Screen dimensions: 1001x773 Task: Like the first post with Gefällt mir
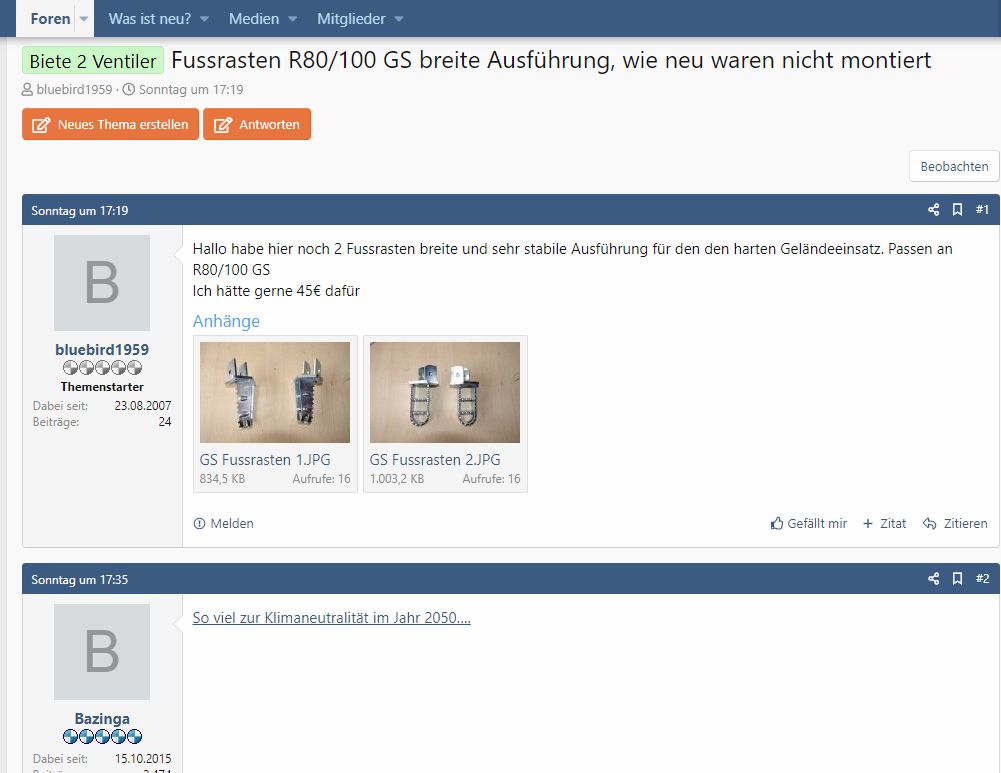point(809,523)
